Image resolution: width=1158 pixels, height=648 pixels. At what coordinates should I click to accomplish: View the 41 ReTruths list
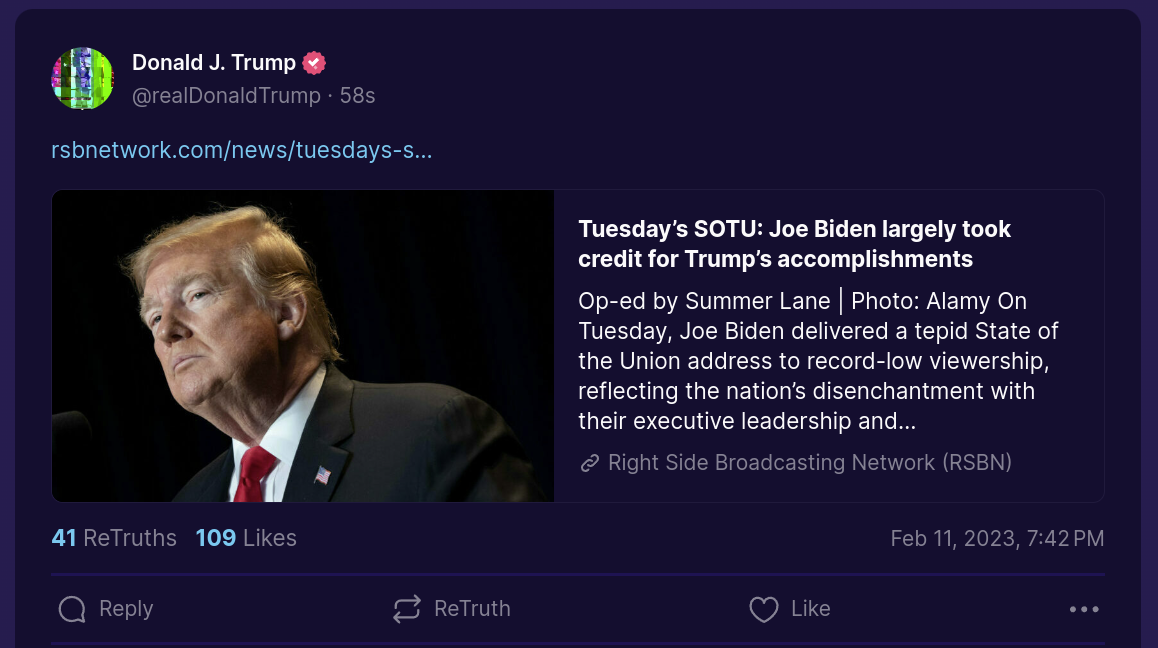coord(114,538)
